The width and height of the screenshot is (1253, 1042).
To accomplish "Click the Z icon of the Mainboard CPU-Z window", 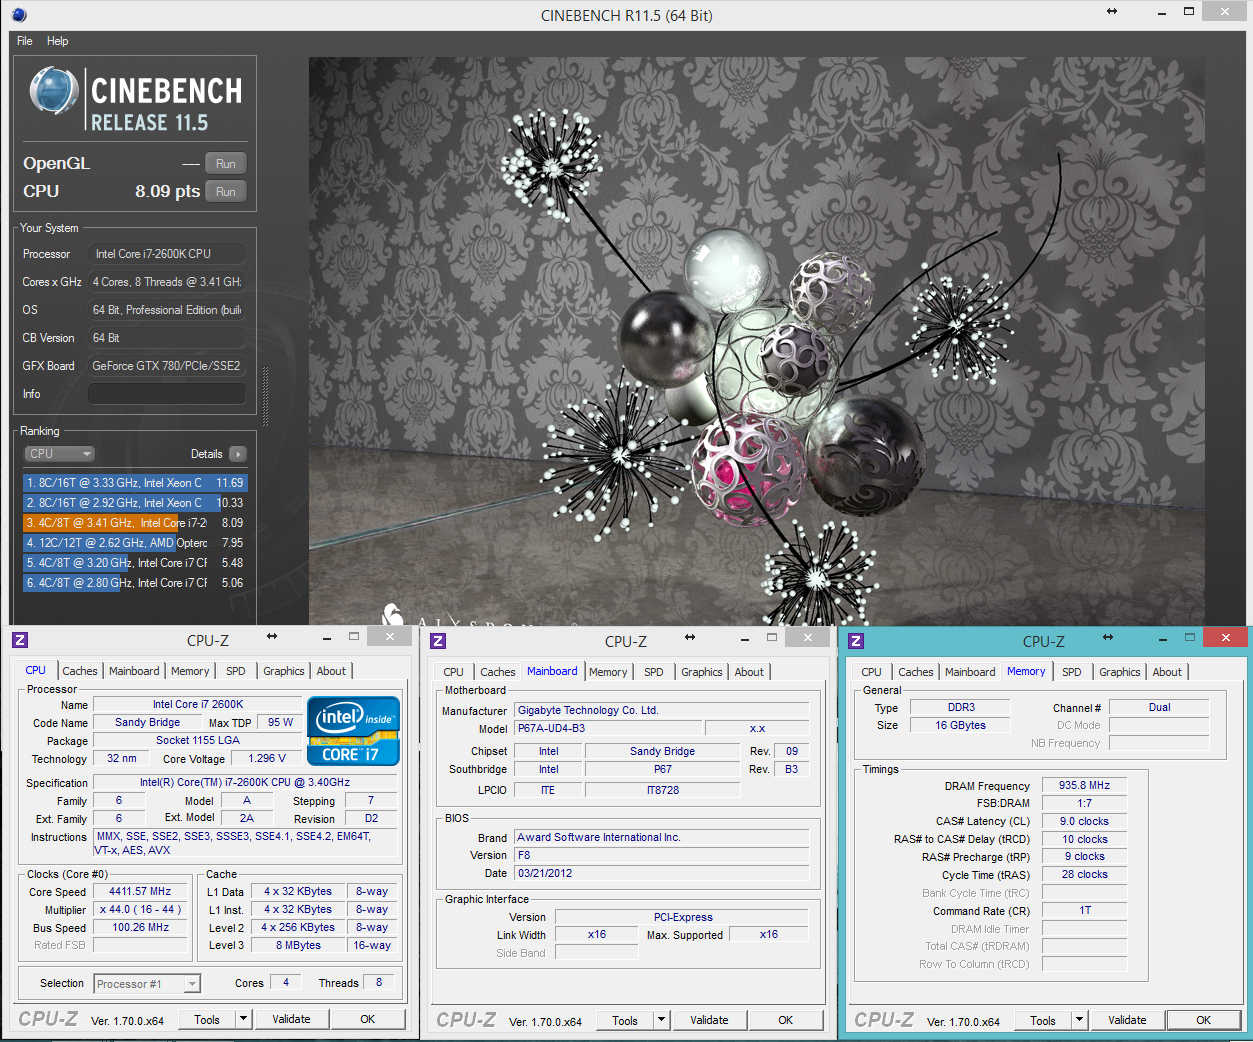I will (438, 641).
